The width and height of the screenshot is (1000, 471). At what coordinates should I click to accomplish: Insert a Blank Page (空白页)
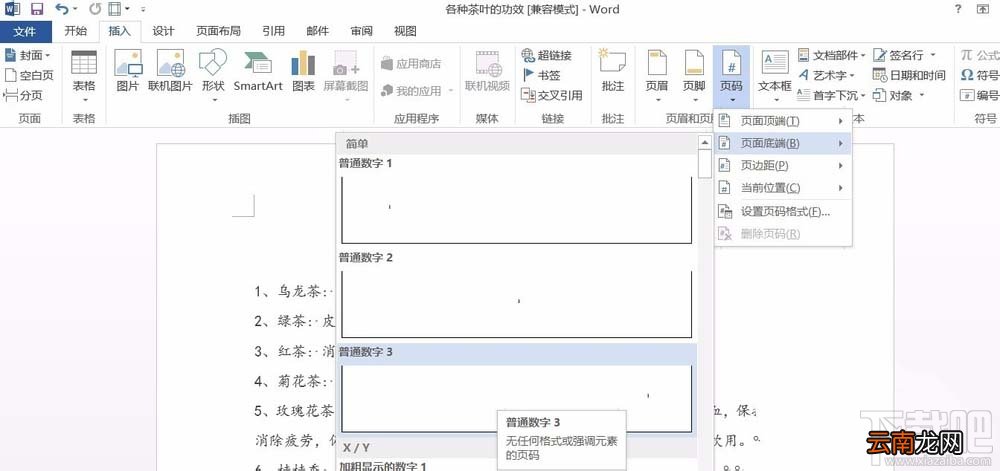[x=29, y=75]
